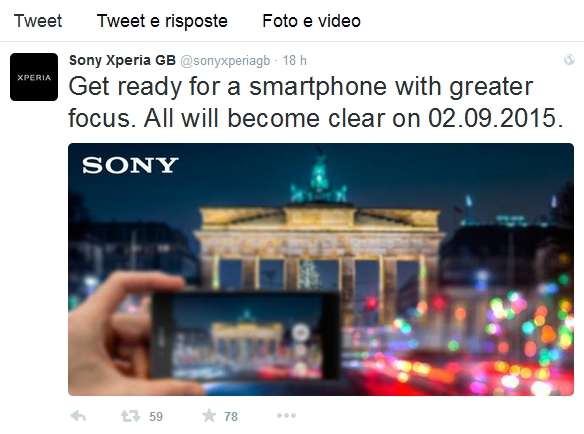The width and height of the screenshot is (584, 434).
Task: Click colorful bokeh lights in the photo
Action: [521, 328]
